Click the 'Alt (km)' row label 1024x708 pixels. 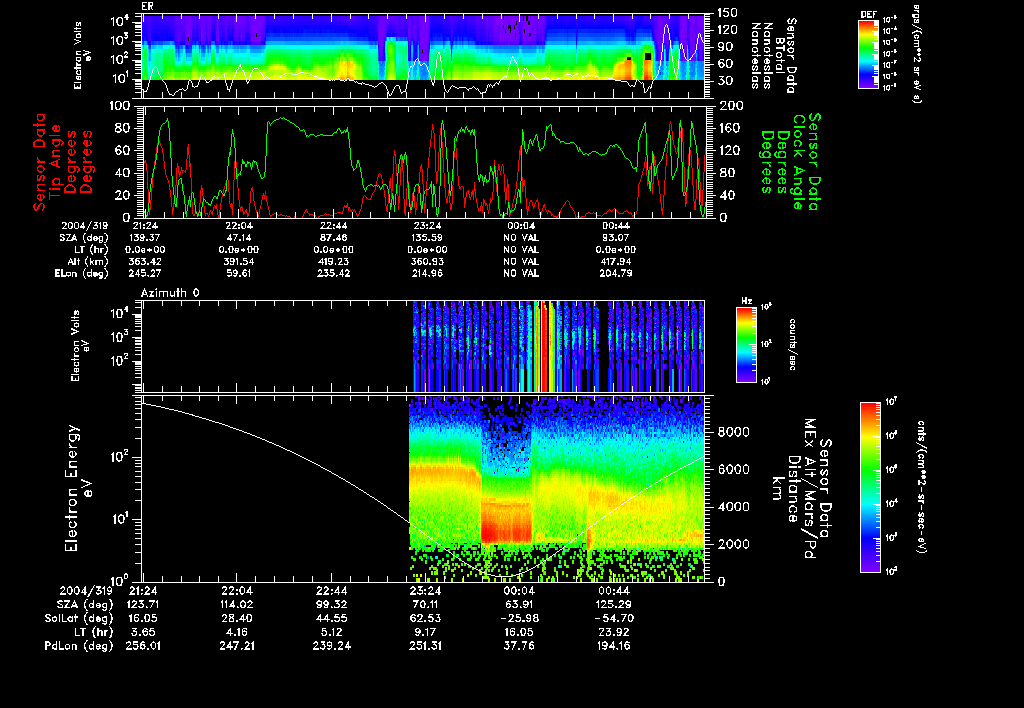[x=88, y=261]
